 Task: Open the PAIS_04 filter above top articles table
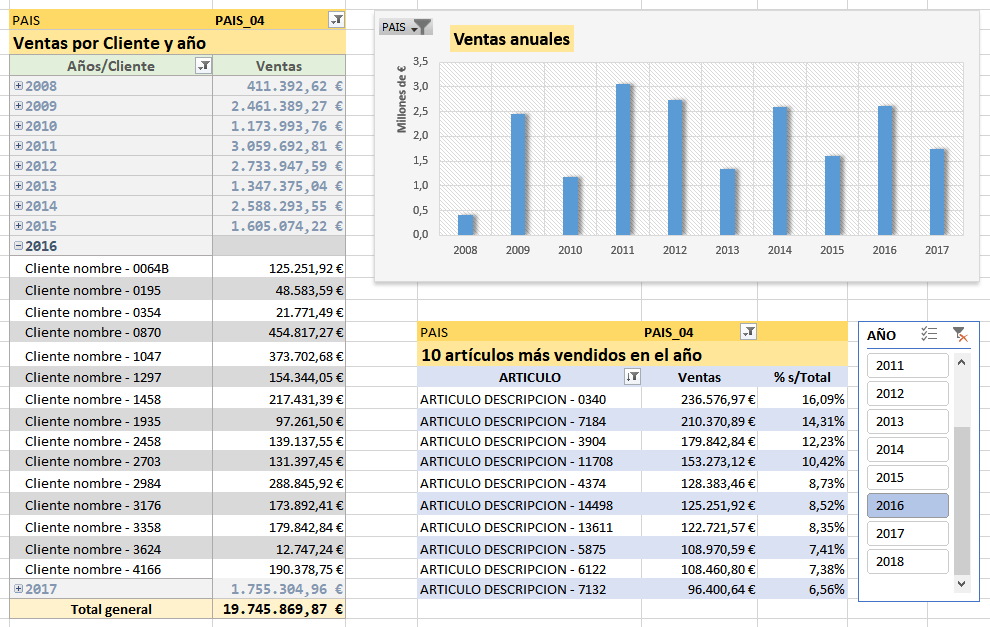749,332
